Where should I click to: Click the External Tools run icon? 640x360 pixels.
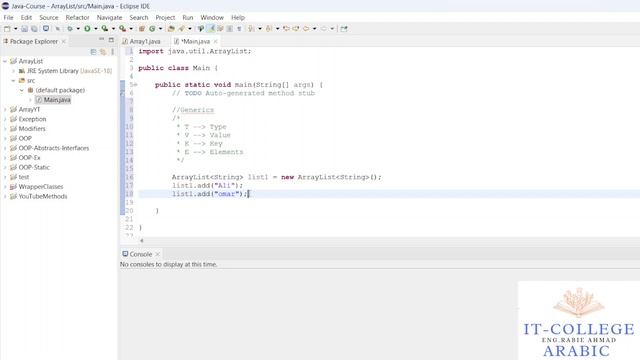(122, 29)
